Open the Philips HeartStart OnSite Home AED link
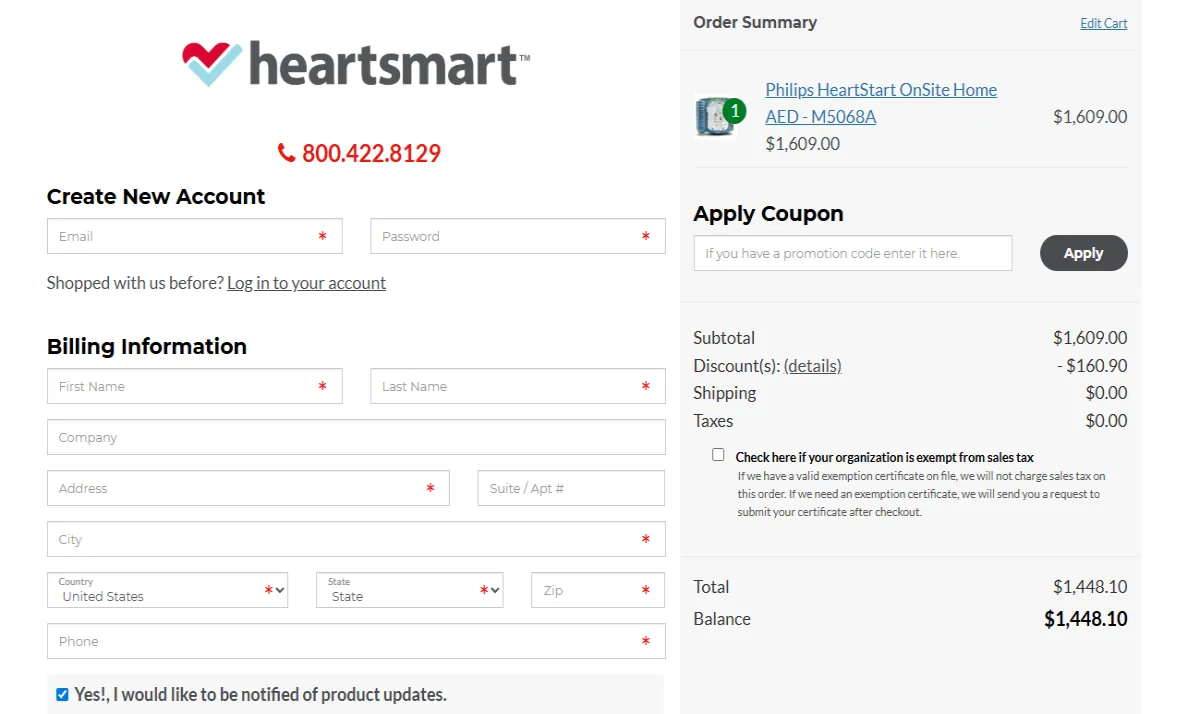 pos(880,90)
